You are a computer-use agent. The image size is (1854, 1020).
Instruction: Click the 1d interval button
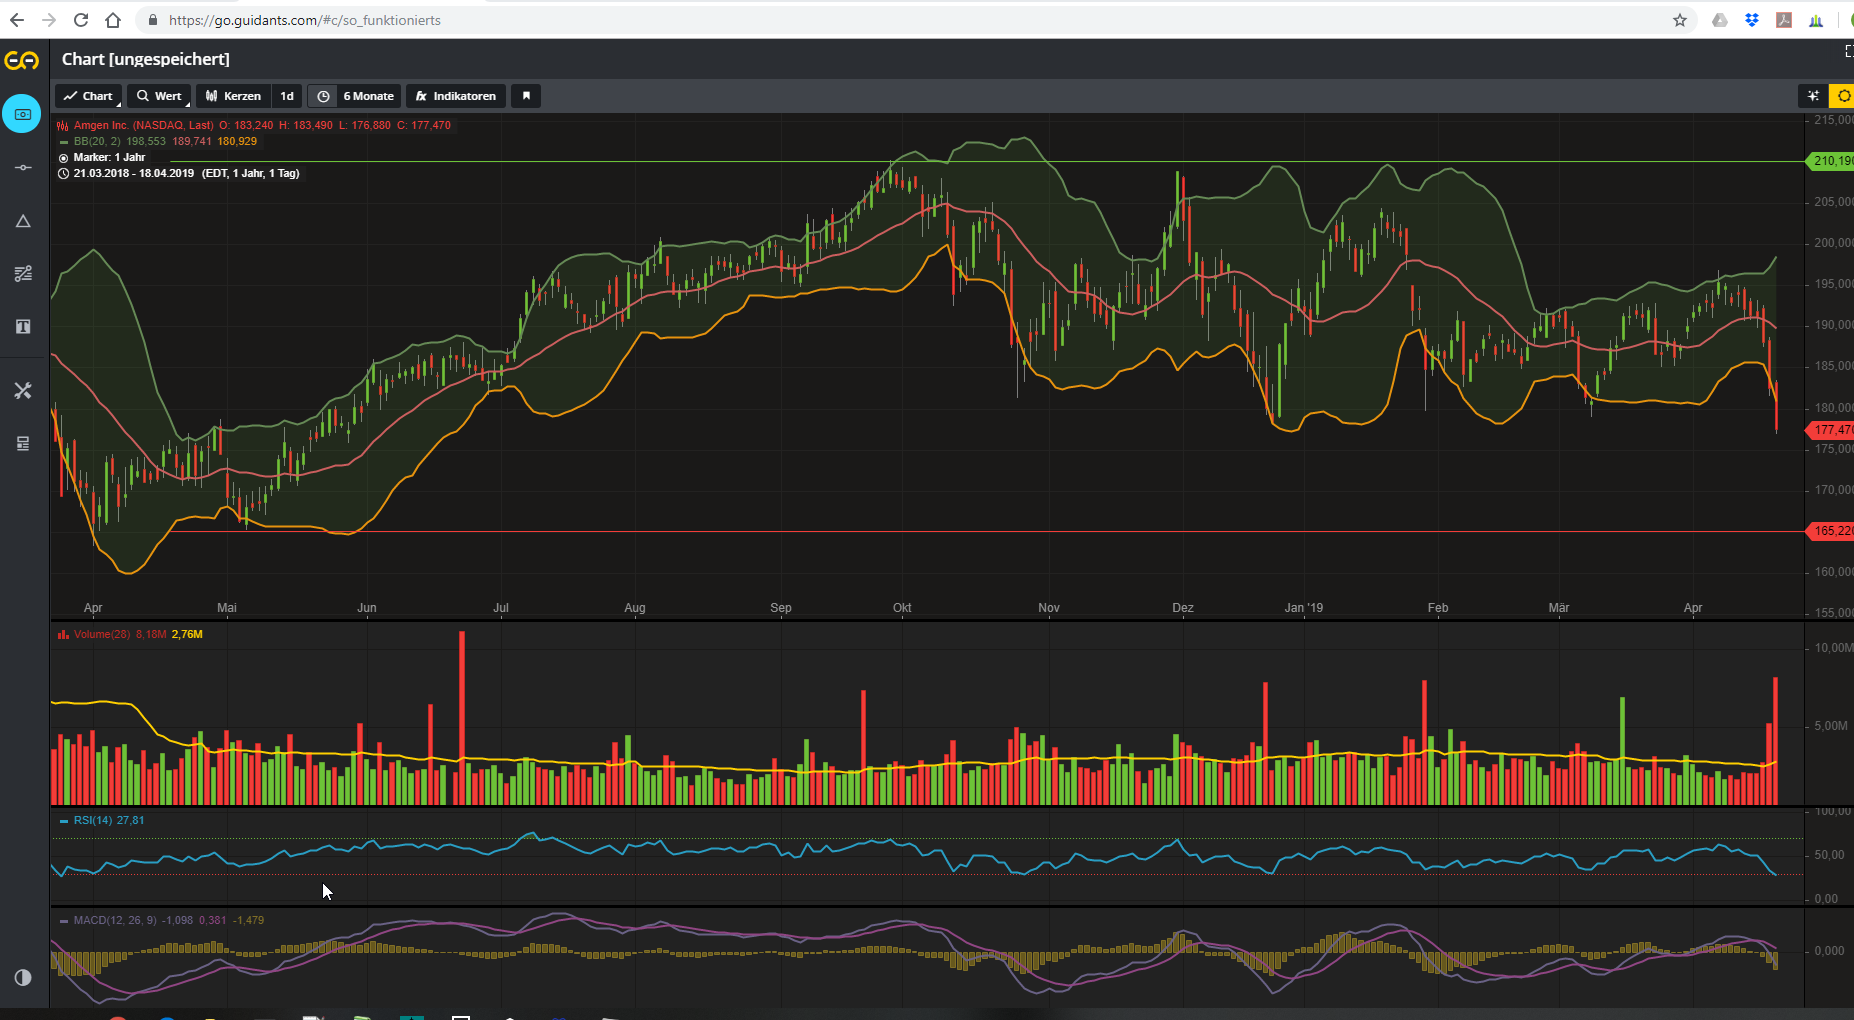[x=287, y=96]
